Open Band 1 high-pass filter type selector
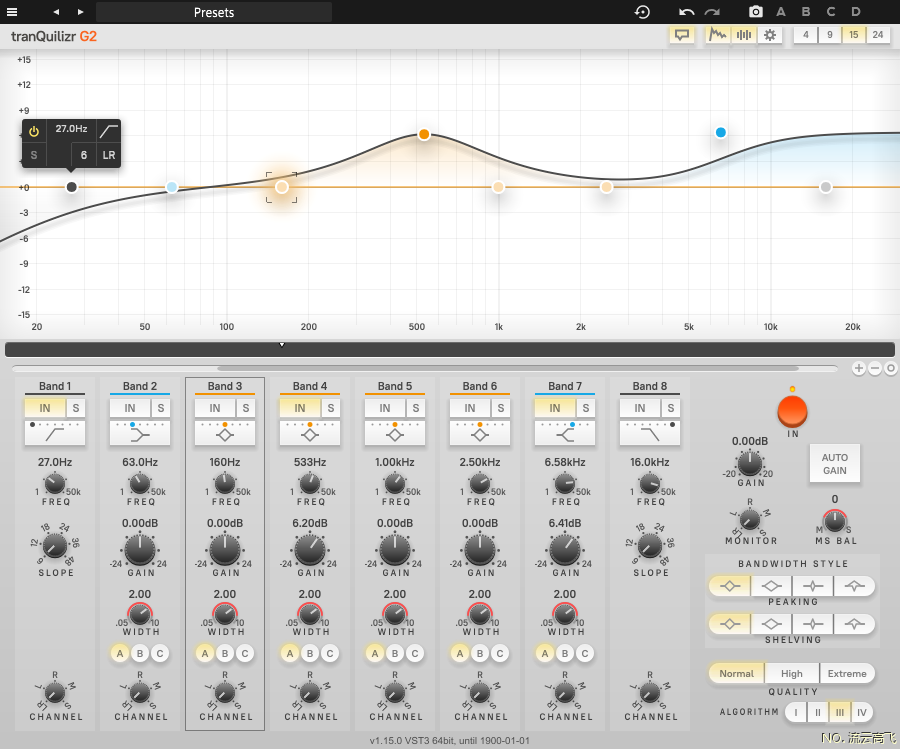900x749 pixels. [55, 433]
